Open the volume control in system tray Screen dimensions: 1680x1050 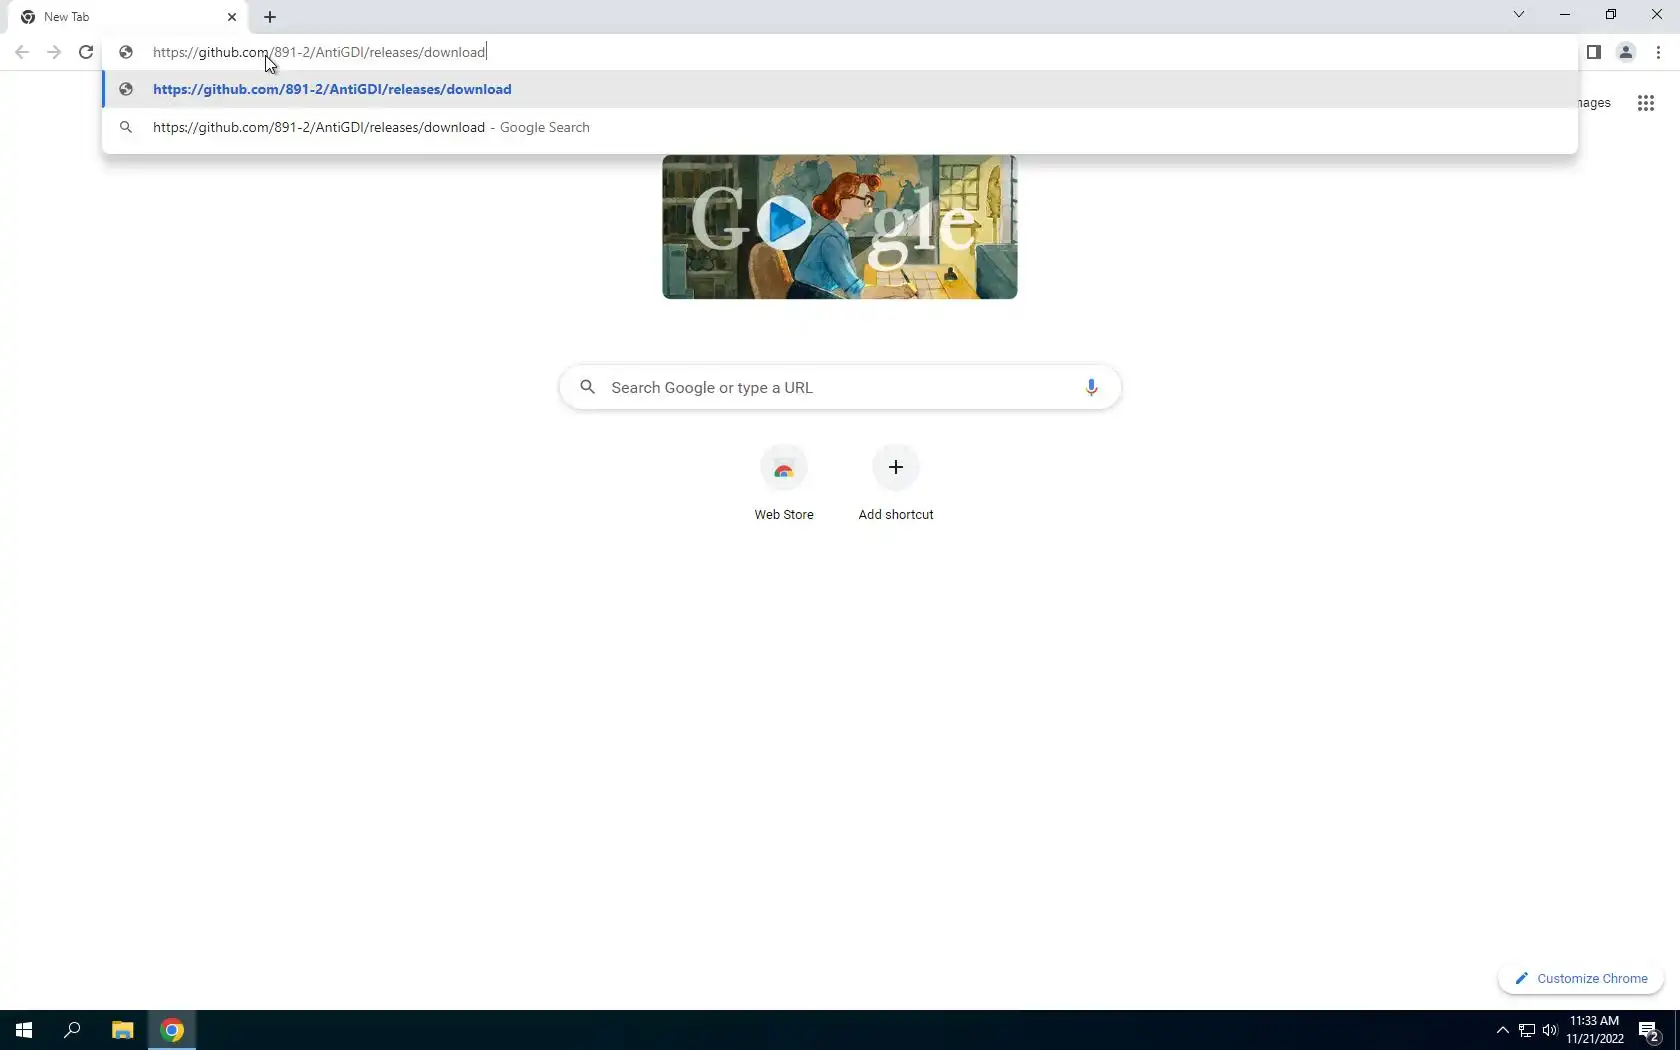1550,1030
